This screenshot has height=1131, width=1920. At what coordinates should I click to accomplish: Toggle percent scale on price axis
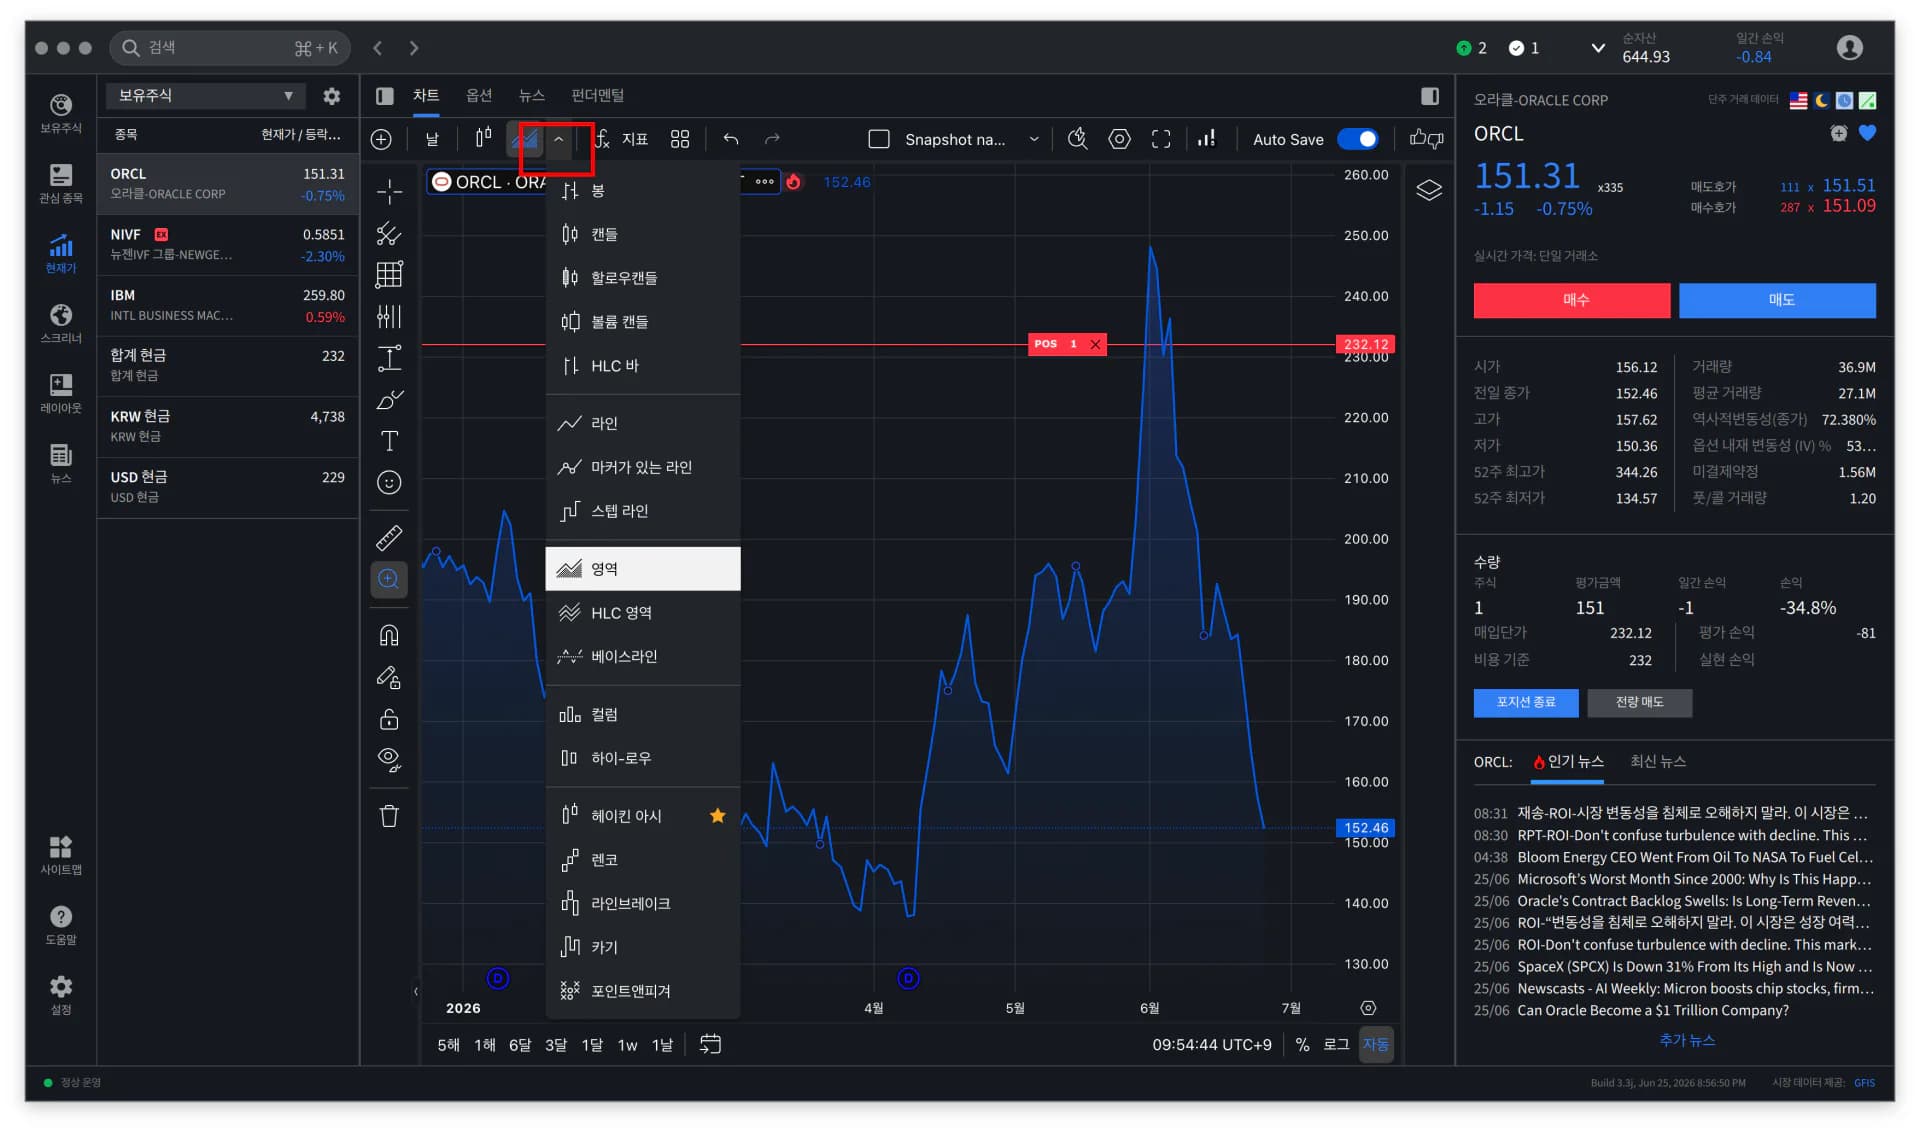(1302, 1044)
